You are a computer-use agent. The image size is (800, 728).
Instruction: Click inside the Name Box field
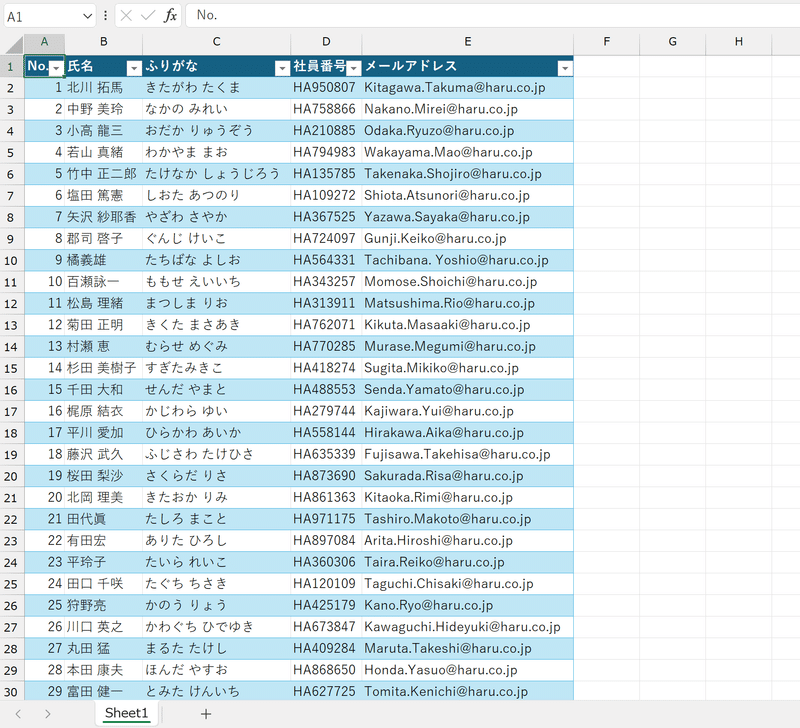tap(40, 15)
